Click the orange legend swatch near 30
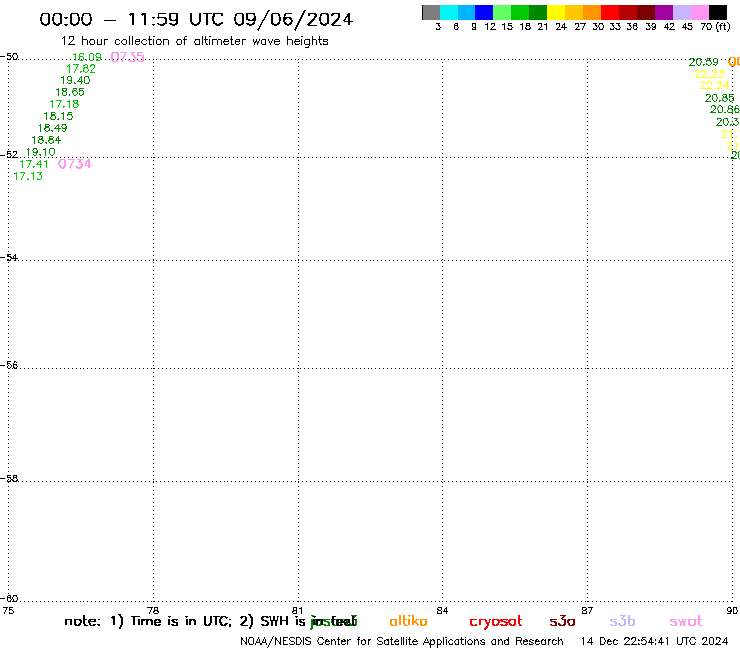Screen dimensions: 740x650 [592, 12]
